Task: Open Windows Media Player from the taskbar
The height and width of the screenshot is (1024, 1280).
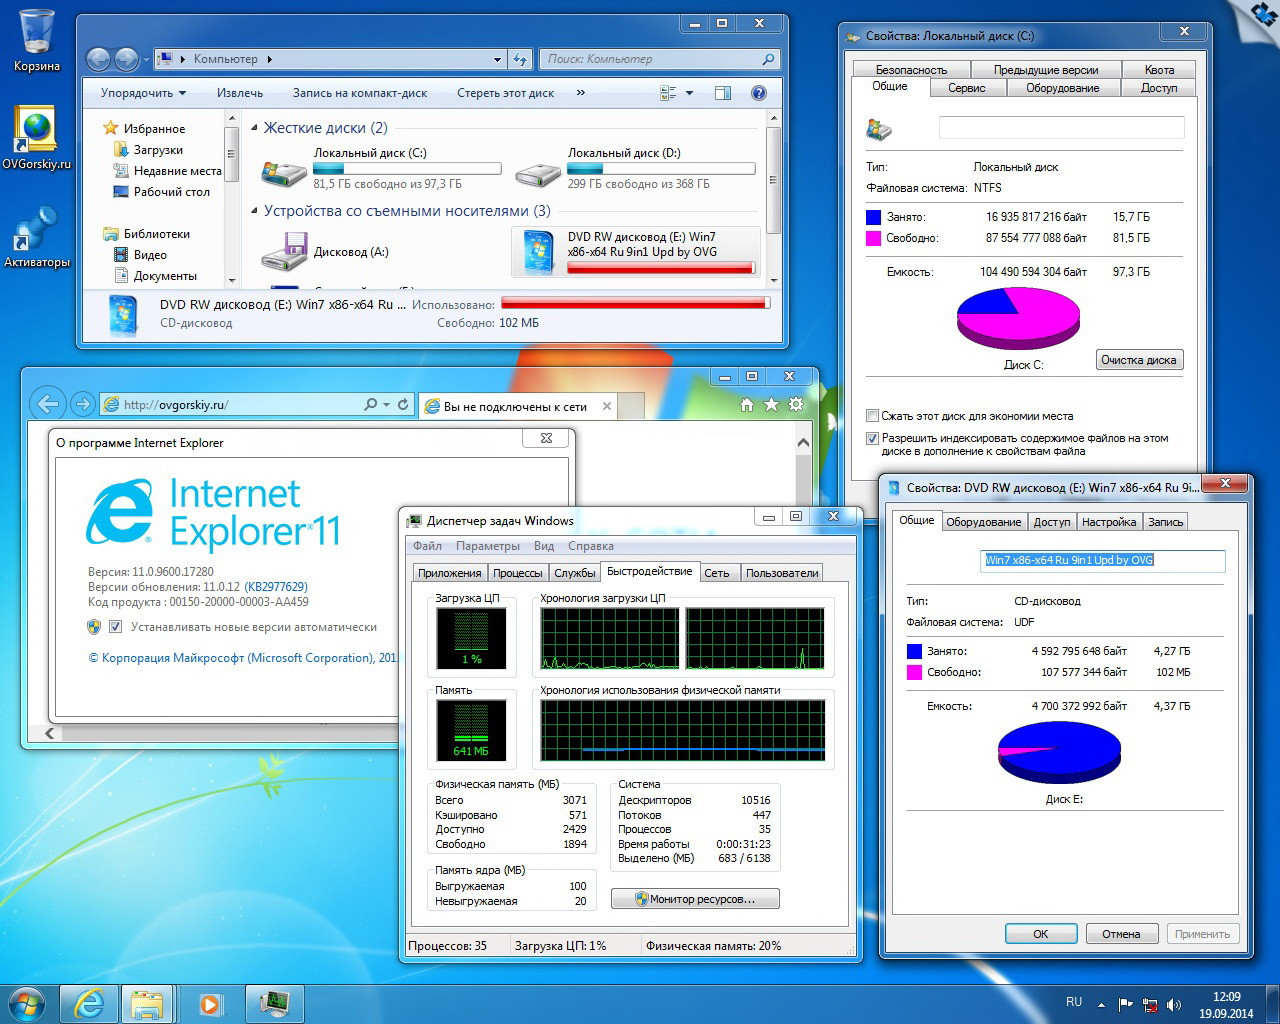Action: coord(210,1004)
